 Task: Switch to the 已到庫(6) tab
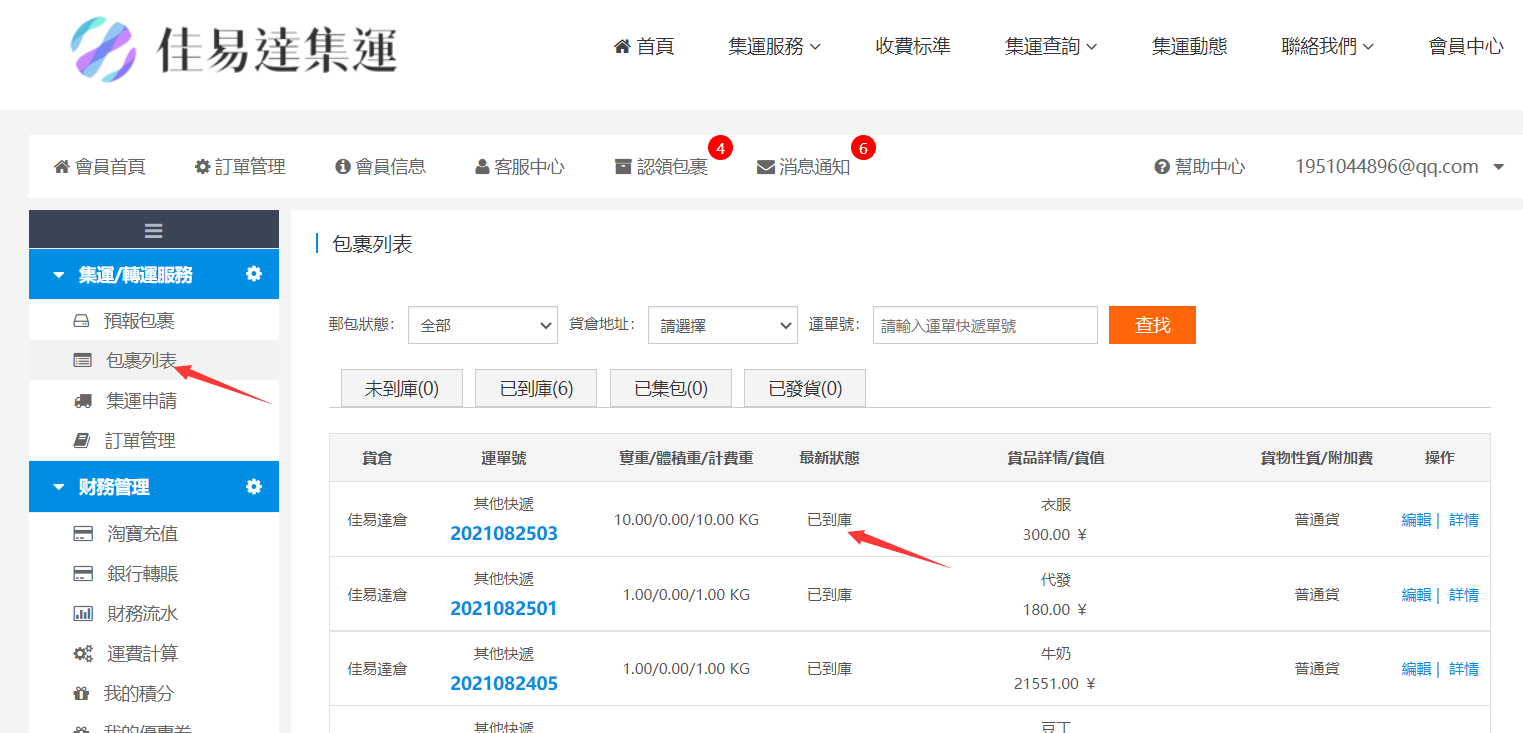pos(536,388)
